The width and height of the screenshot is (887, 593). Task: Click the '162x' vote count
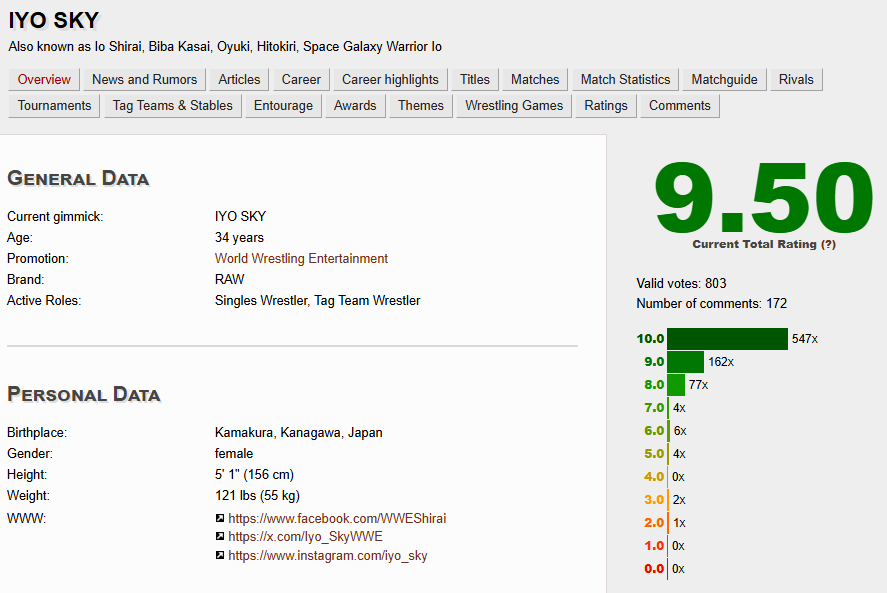(721, 362)
